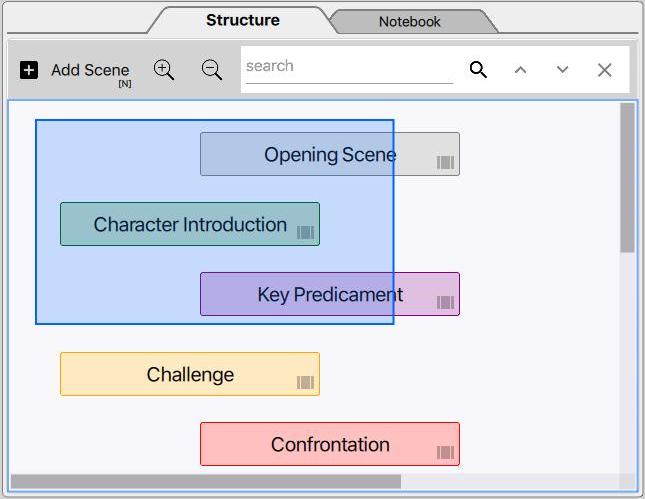Select the Confrontation scene card
The image size is (645, 499).
pyautogui.click(x=330, y=444)
